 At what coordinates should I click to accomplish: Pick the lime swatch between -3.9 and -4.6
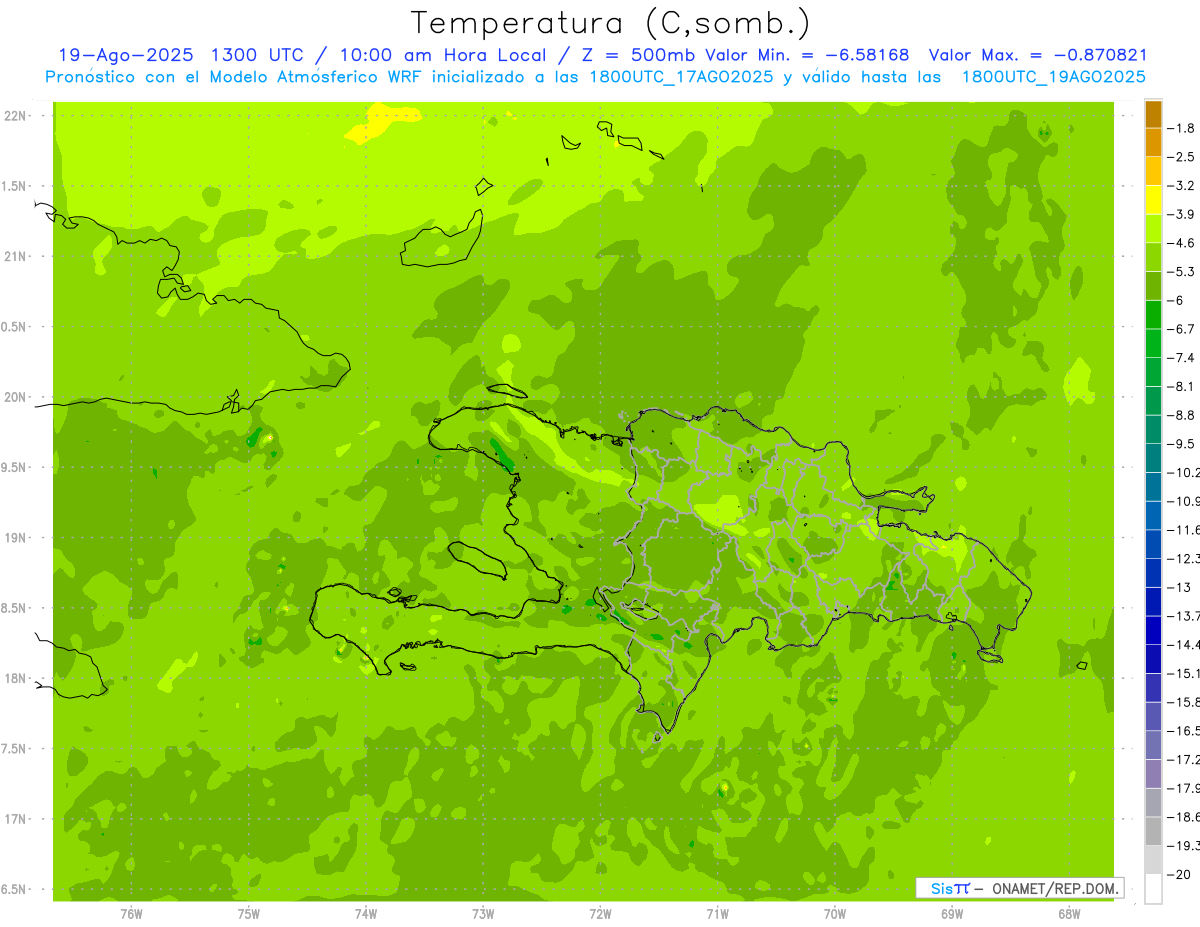click(x=1153, y=228)
